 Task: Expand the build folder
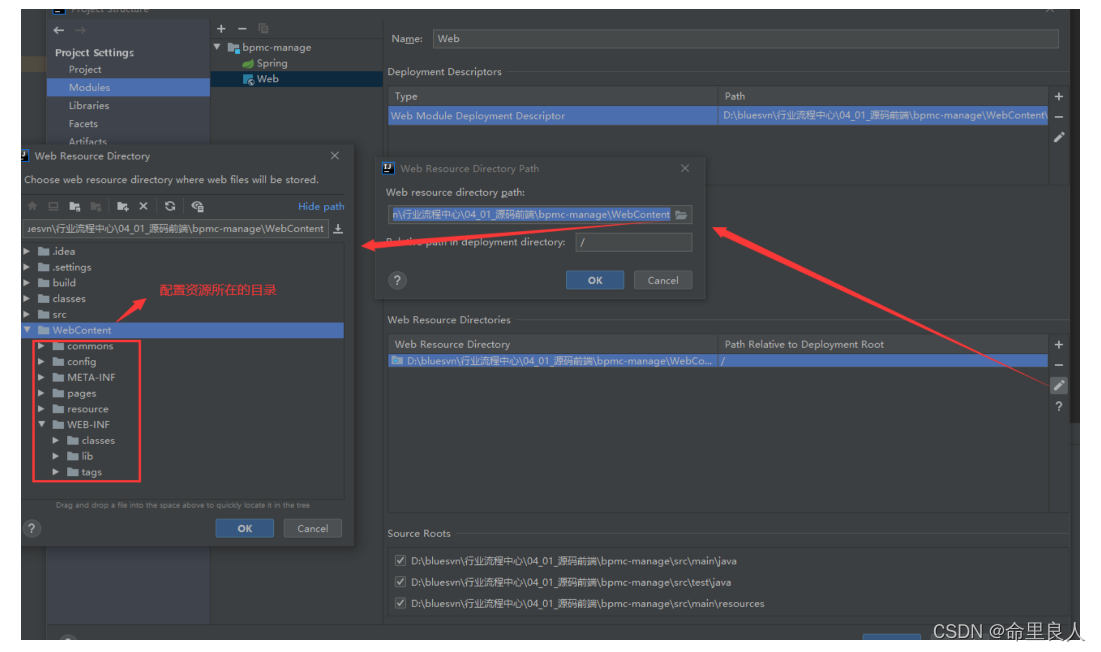pos(27,283)
